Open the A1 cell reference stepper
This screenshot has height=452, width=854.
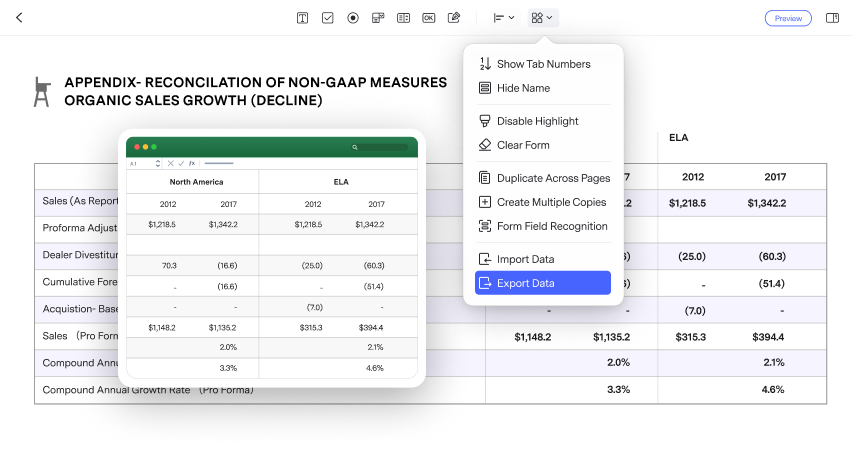tap(157, 163)
